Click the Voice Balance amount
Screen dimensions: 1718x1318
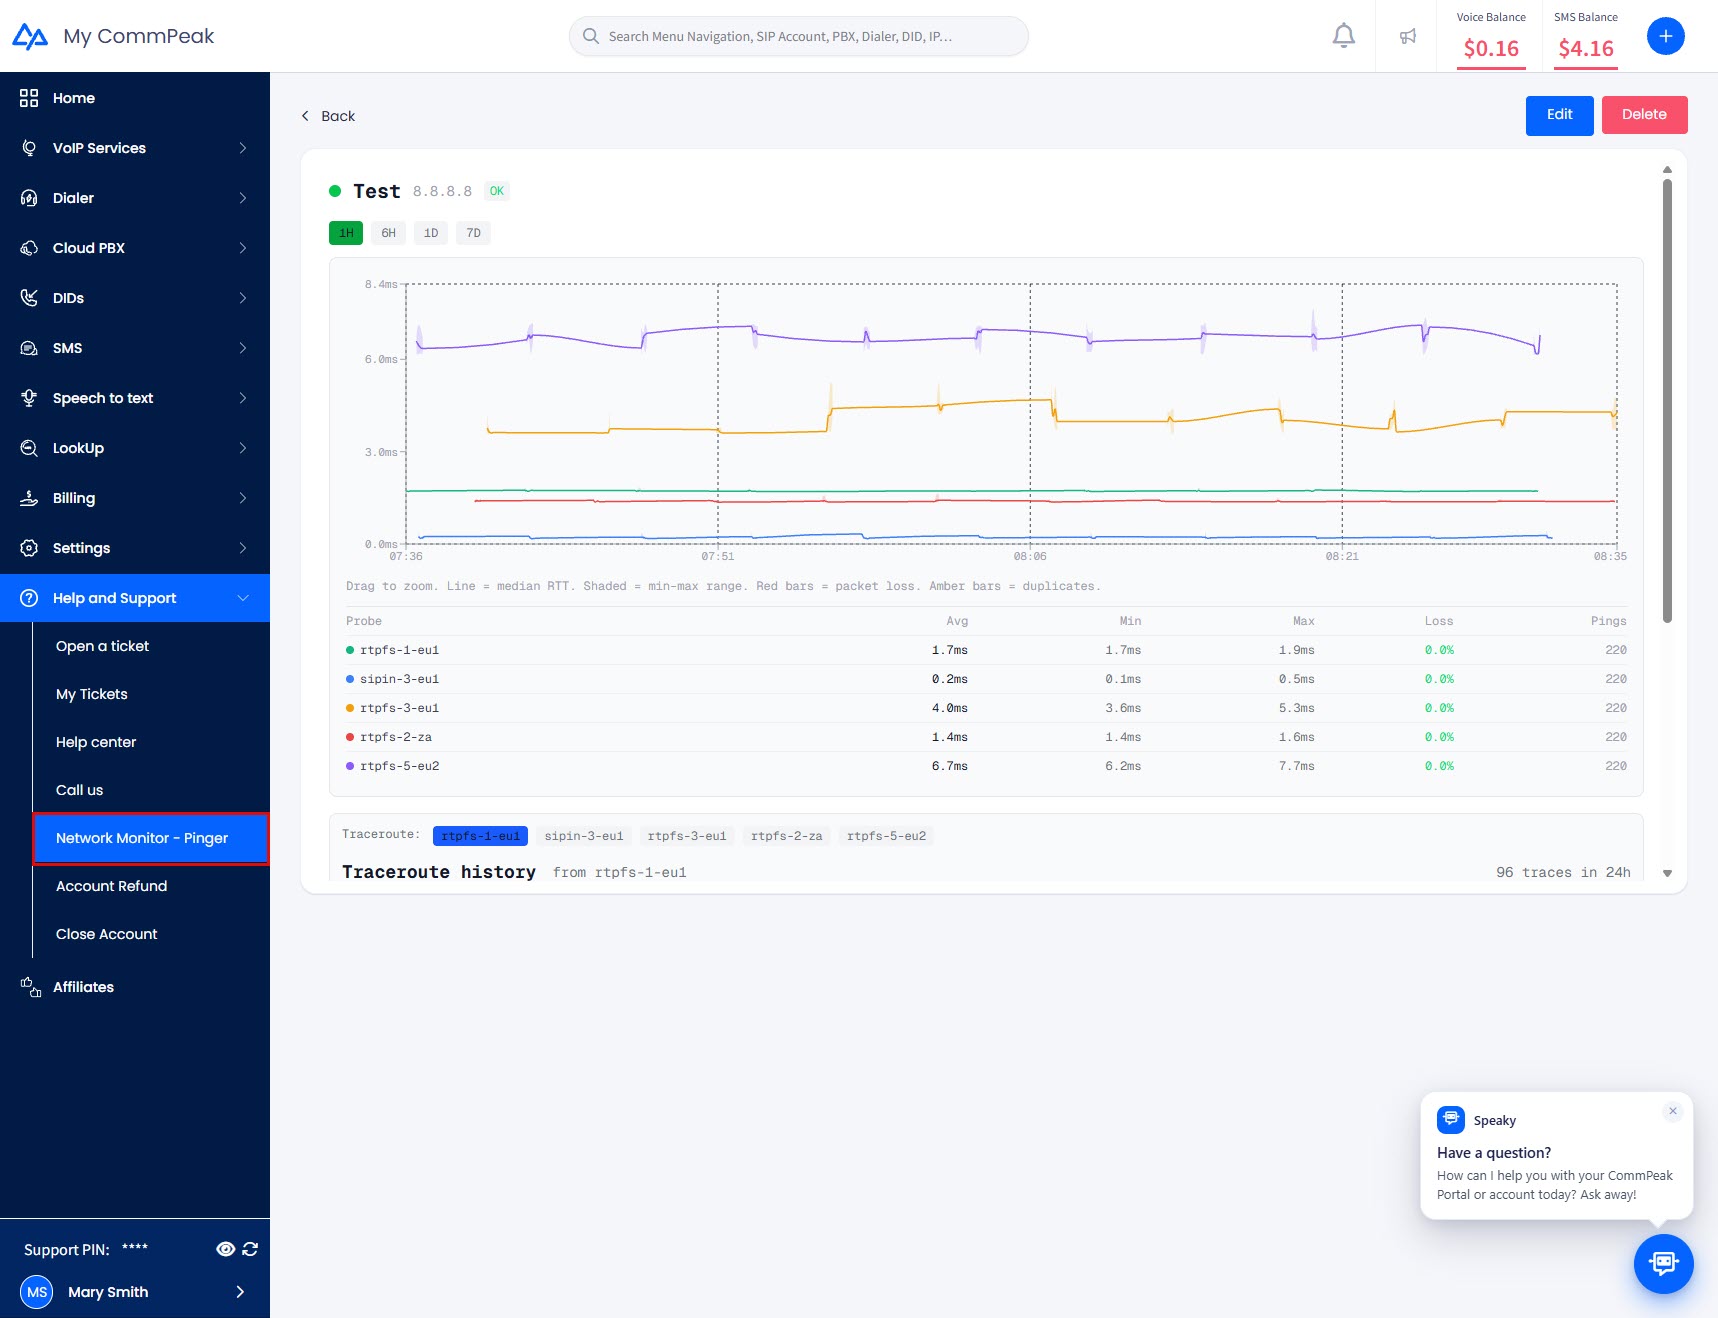(x=1491, y=48)
